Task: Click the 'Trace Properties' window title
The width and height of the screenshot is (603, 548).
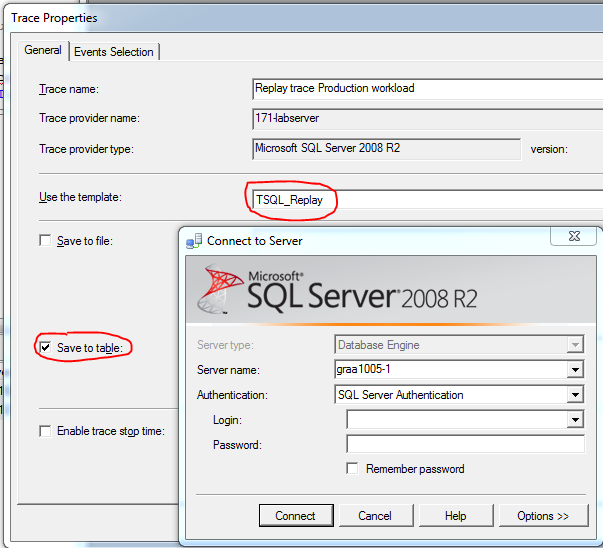Action: pos(54,18)
